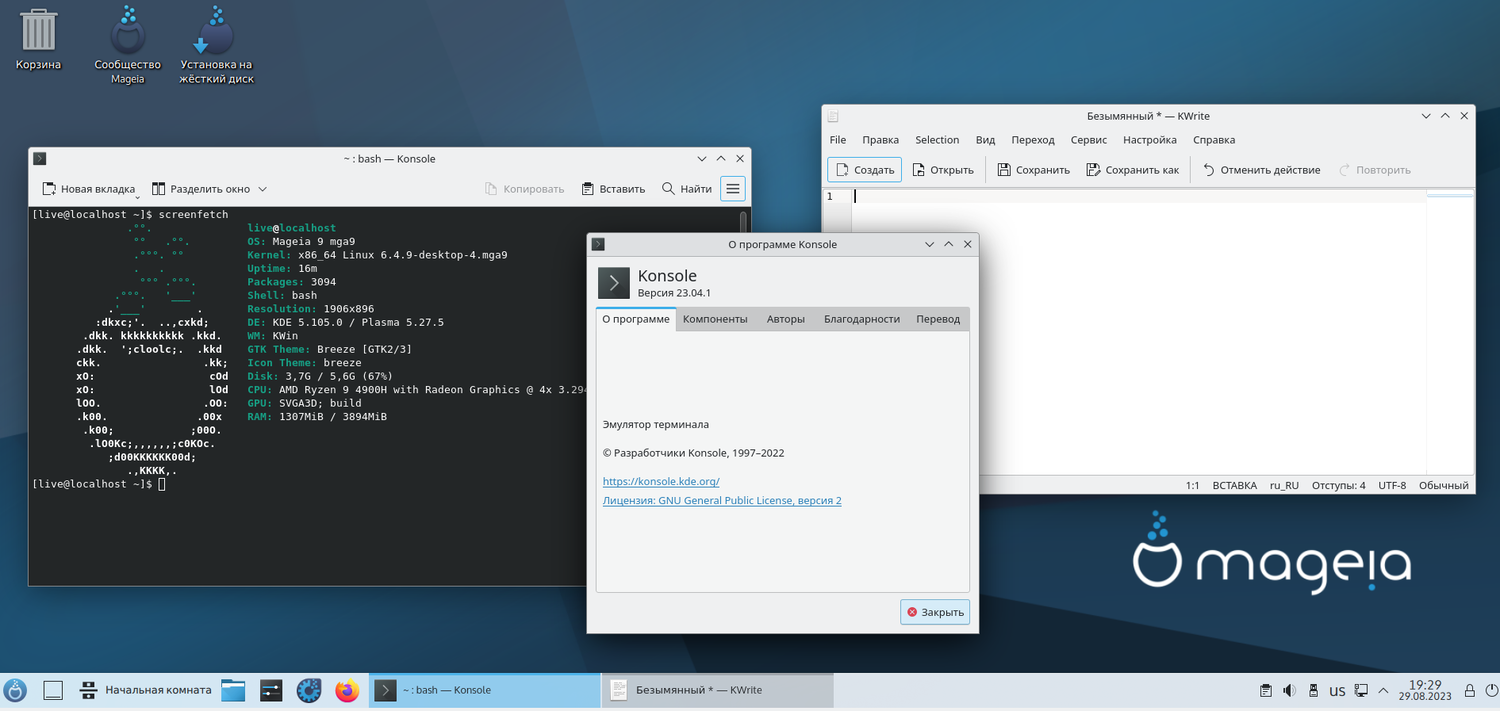Open the Настройка menu in KWrite

click(x=1150, y=140)
